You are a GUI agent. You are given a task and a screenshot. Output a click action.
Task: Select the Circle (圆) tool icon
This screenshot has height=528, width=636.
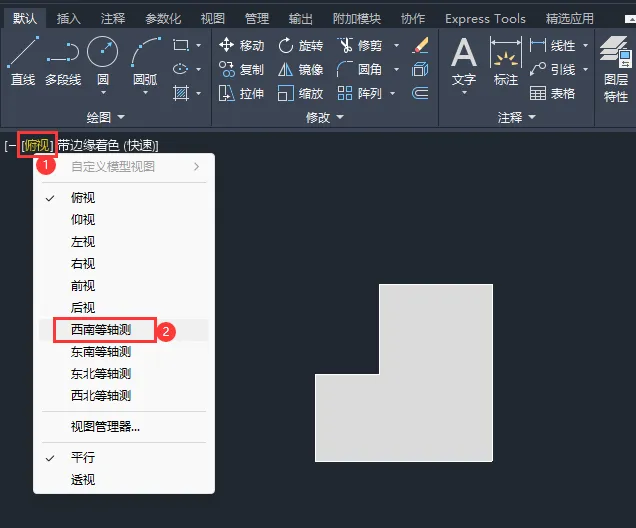tap(103, 52)
